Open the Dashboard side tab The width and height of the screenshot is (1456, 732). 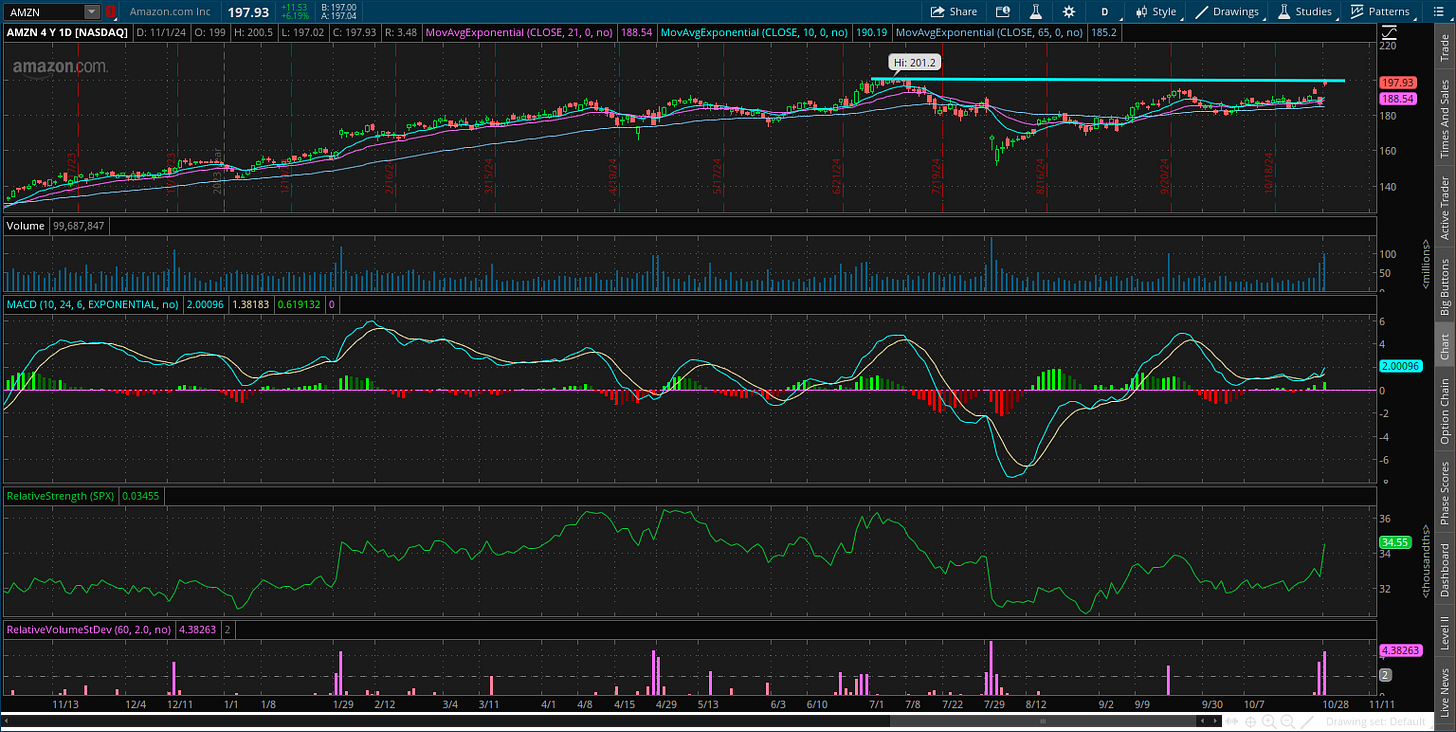pos(1444,569)
